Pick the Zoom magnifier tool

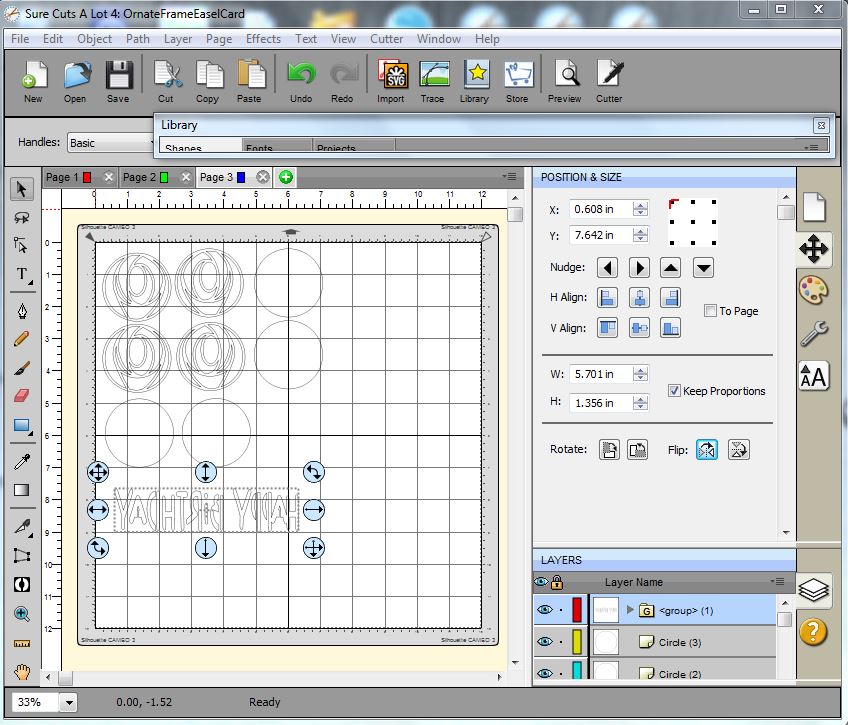22,614
